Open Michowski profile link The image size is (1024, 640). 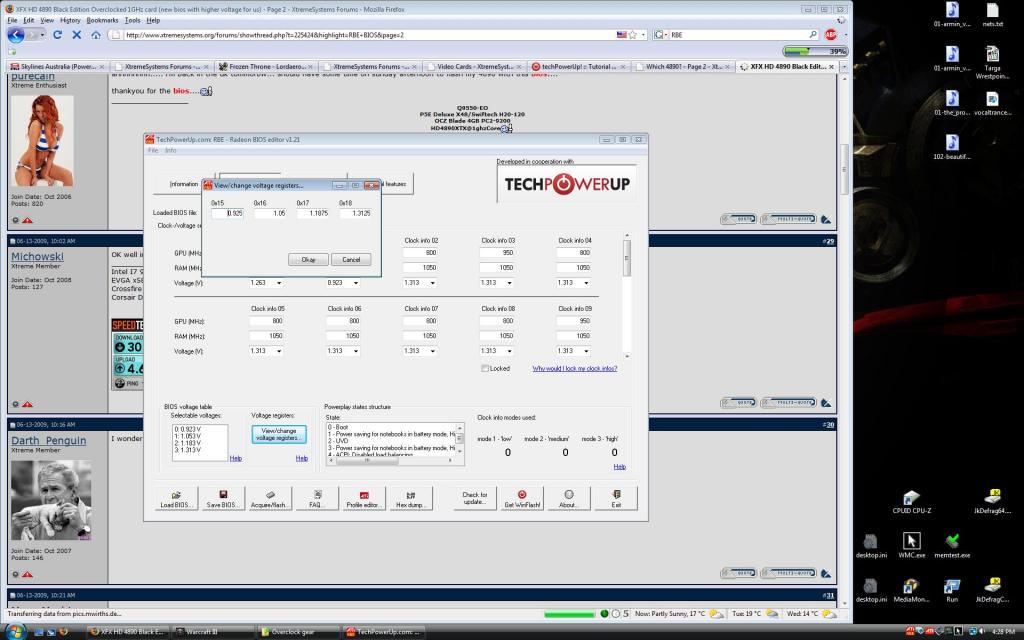[x=37, y=257]
